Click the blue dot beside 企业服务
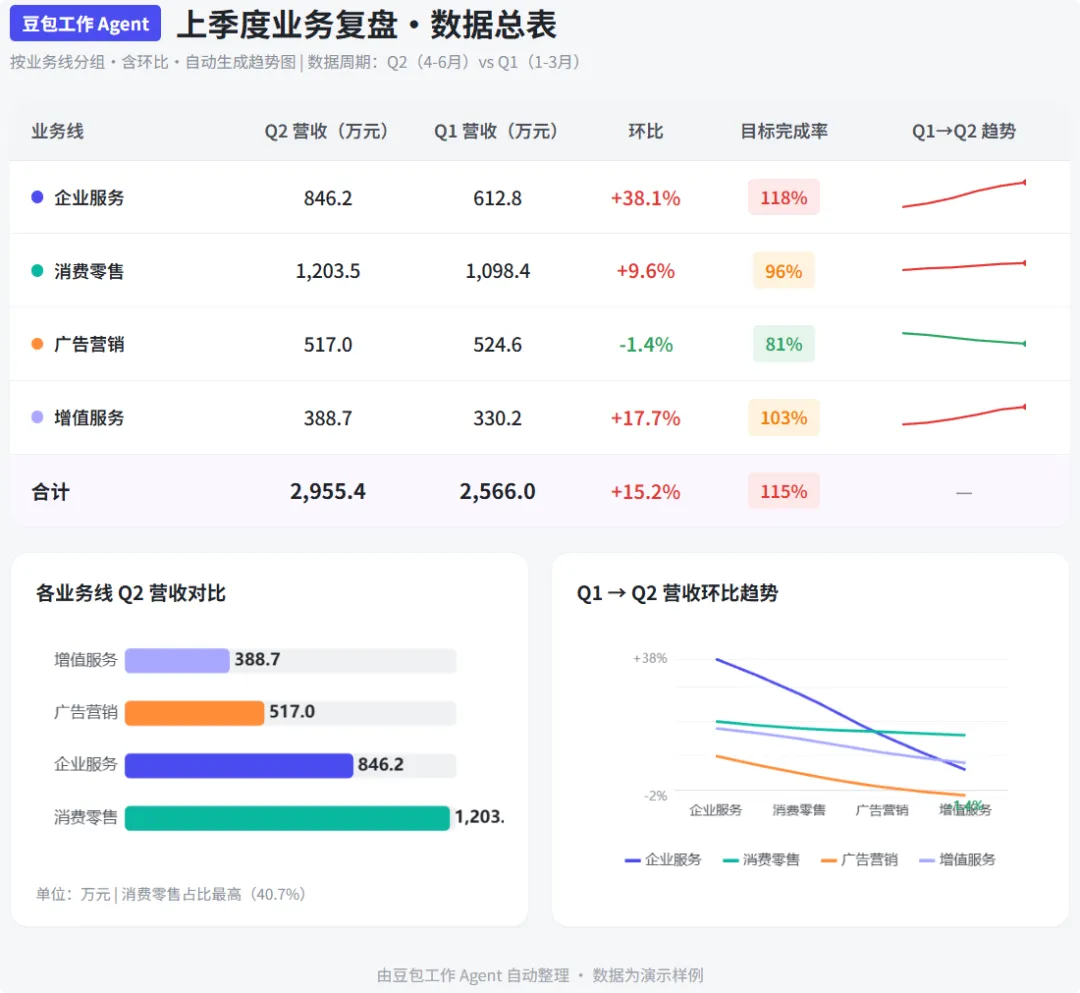This screenshot has height=993, width=1080. click(38, 198)
